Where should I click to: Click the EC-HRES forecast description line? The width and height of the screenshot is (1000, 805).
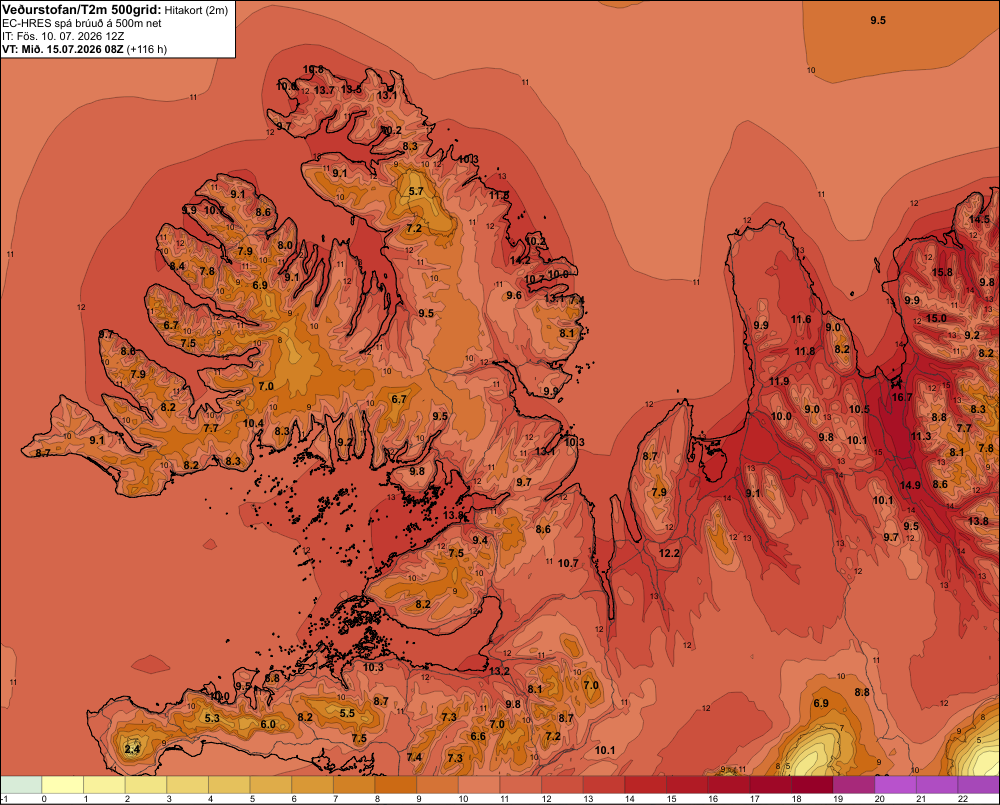[82, 23]
